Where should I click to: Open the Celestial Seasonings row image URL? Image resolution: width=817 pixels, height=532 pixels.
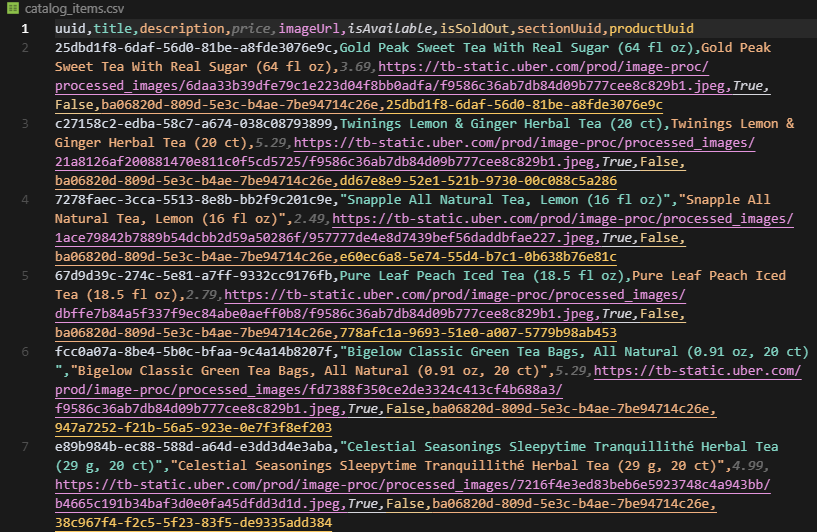(413, 494)
